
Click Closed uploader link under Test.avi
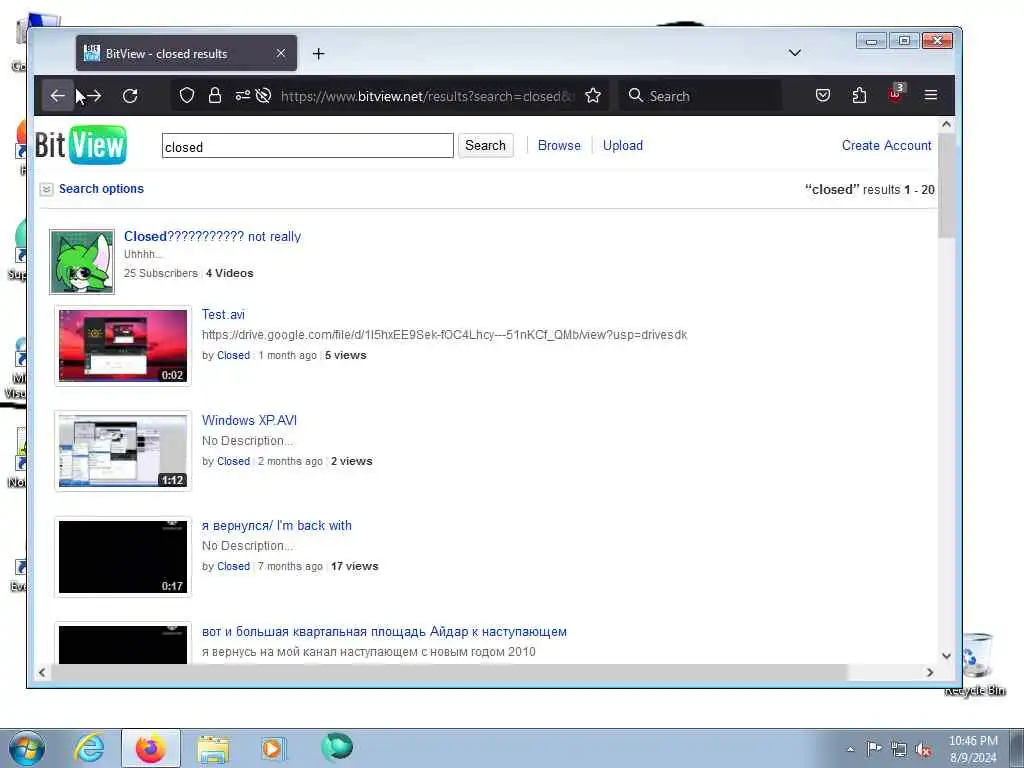click(233, 355)
